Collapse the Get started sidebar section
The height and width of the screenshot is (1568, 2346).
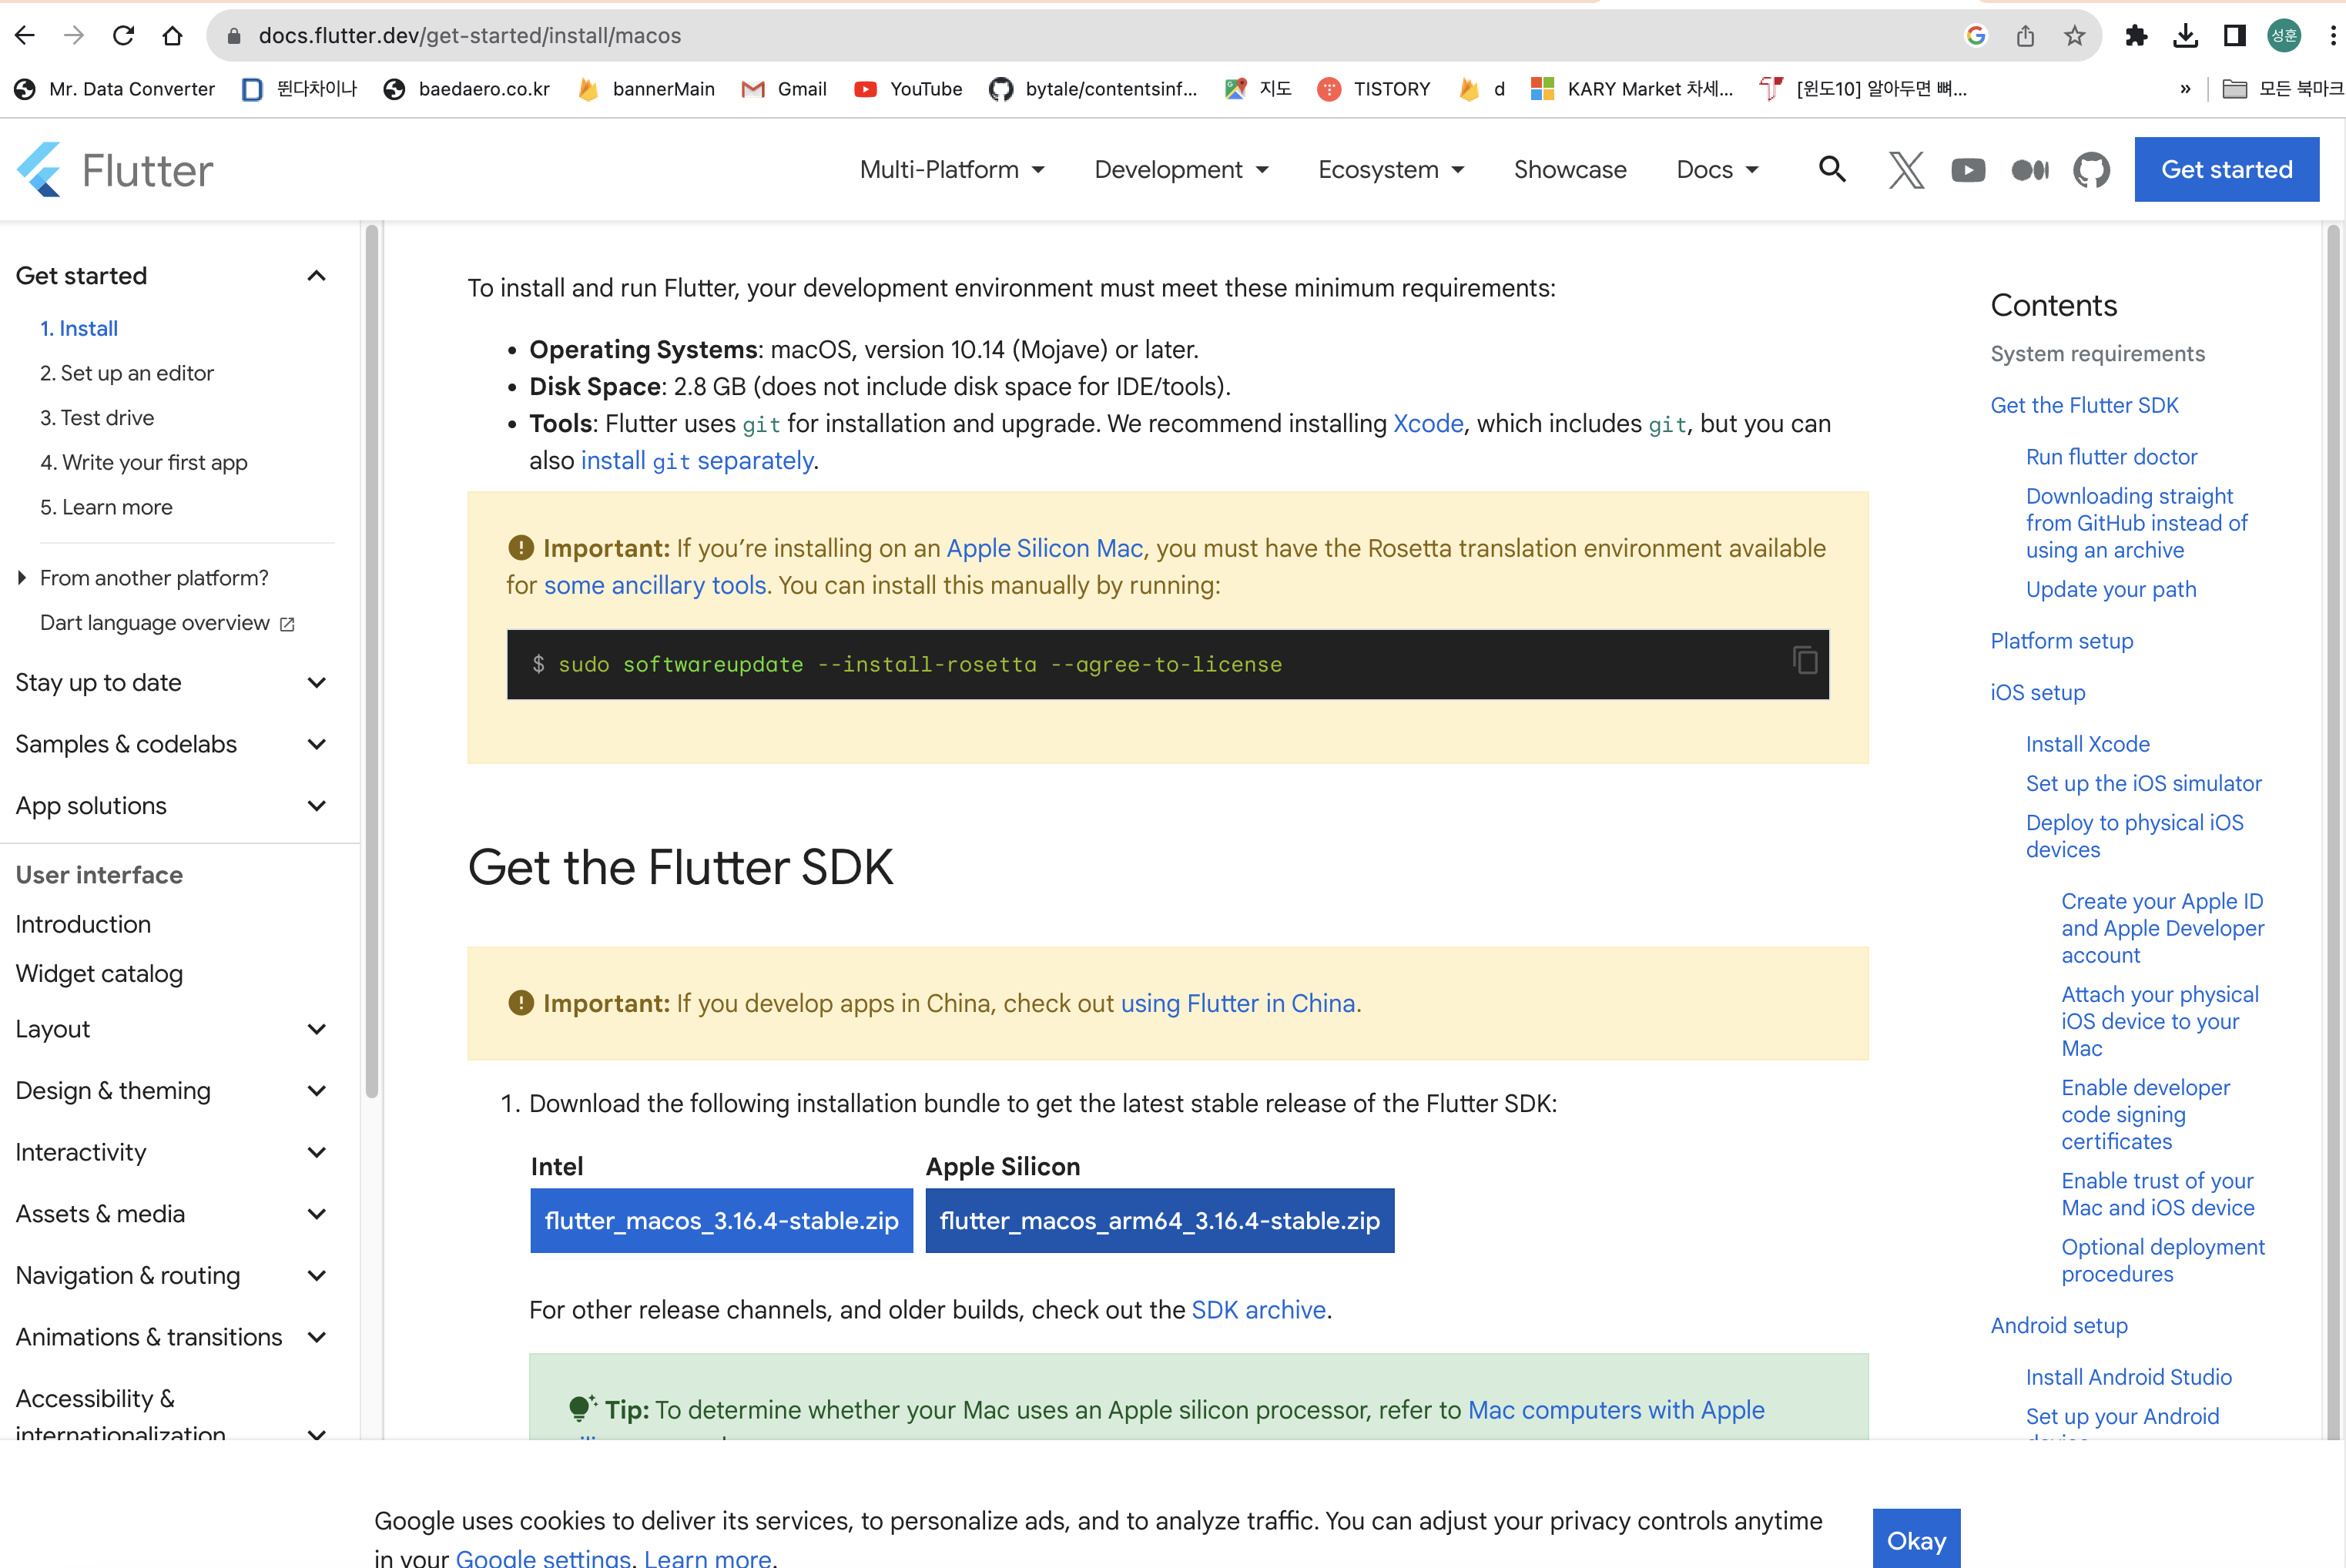pos(316,276)
